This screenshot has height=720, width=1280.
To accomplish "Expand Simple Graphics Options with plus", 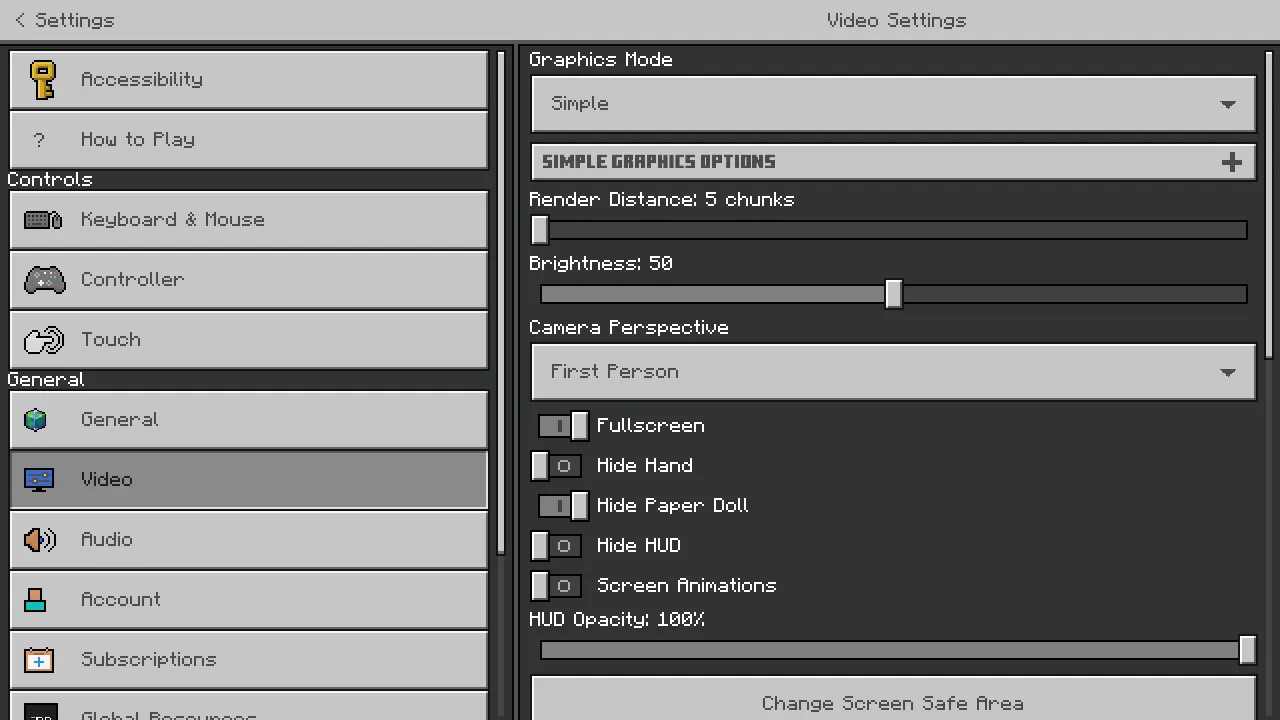I will coord(1231,162).
